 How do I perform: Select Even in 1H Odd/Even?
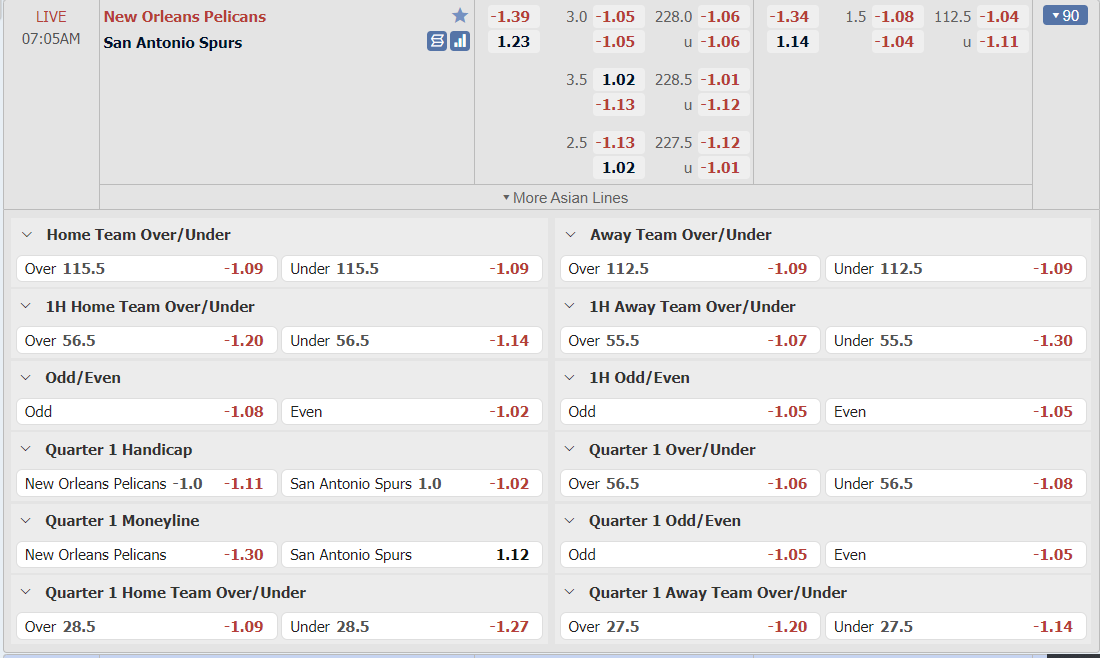(955, 412)
